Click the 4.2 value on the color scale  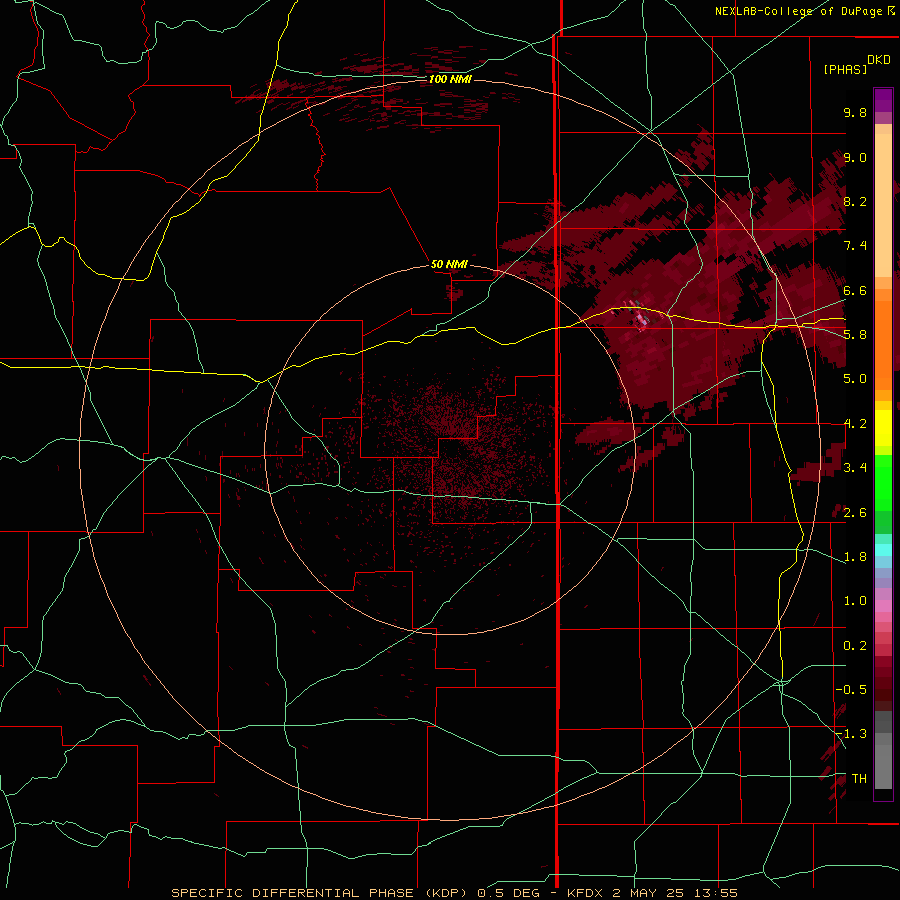(855, 424)
